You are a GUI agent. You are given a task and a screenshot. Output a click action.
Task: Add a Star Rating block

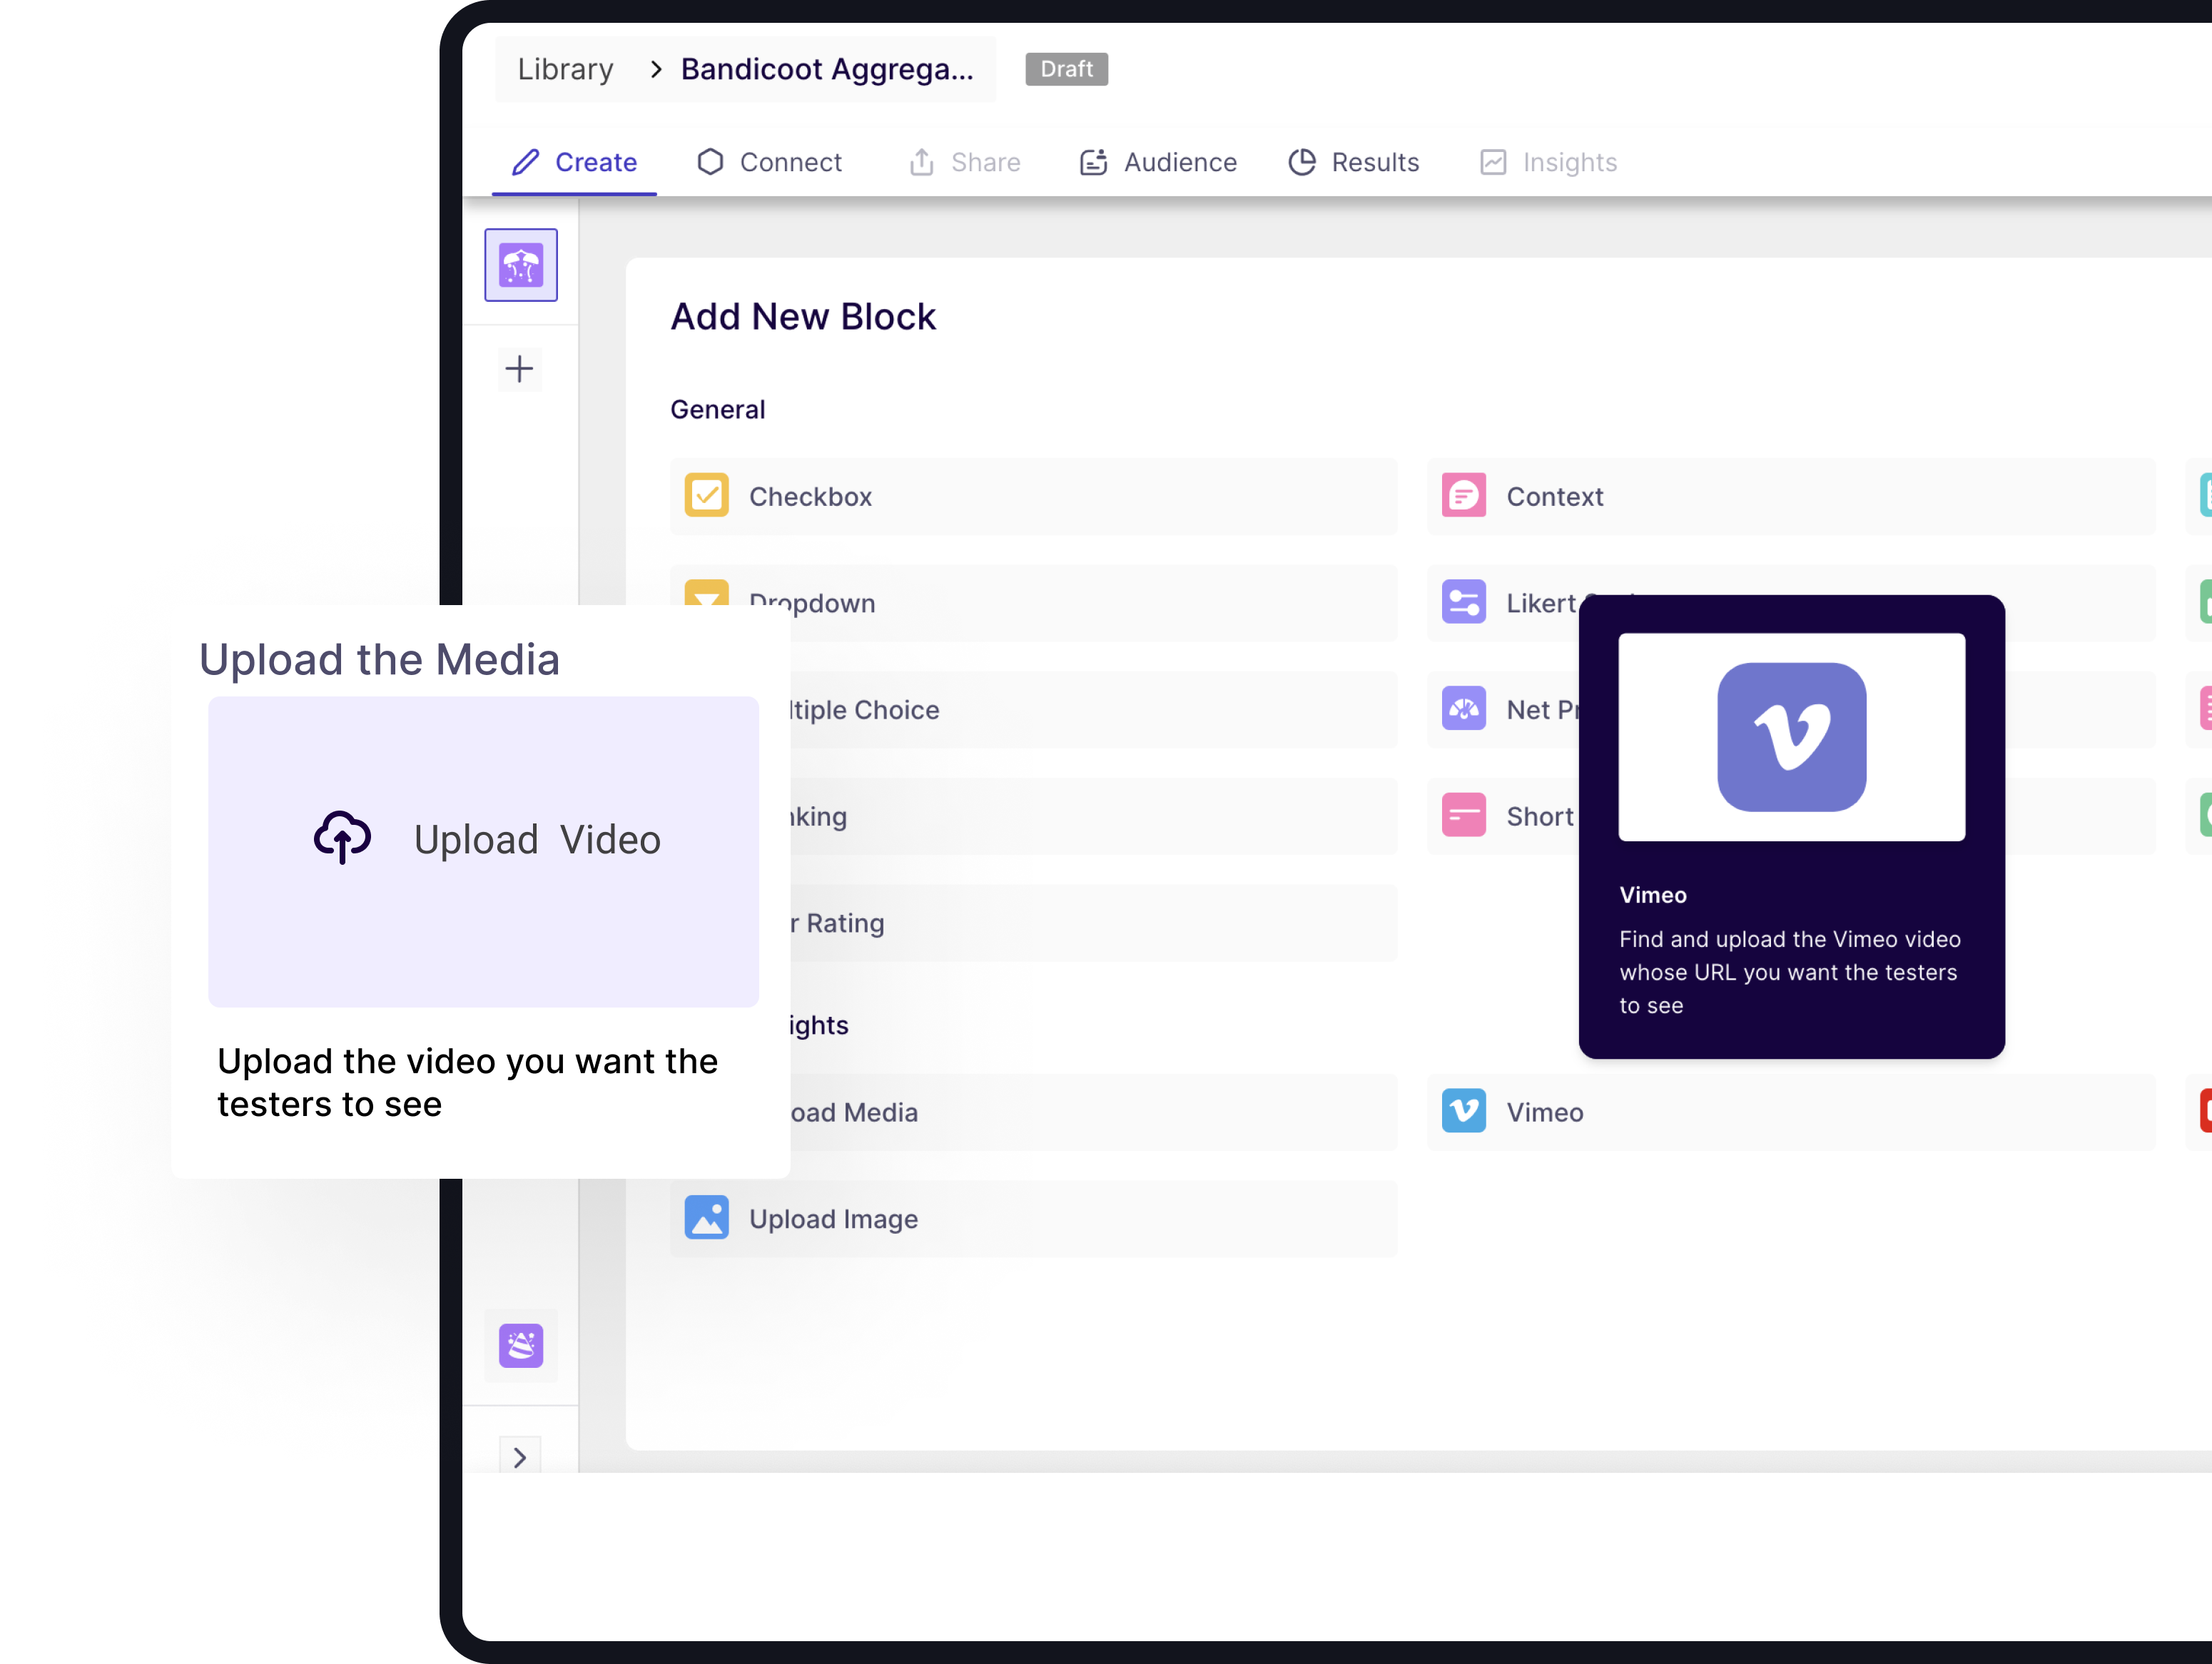pyautogui.click(x=1093, y=922)
